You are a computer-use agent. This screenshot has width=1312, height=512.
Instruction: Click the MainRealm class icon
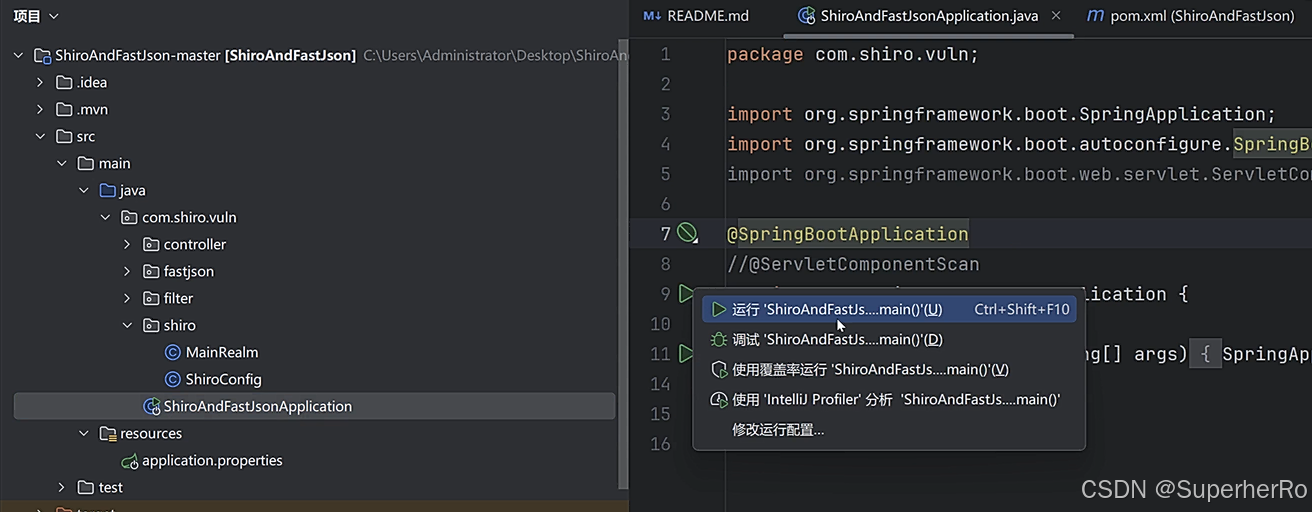173,352
